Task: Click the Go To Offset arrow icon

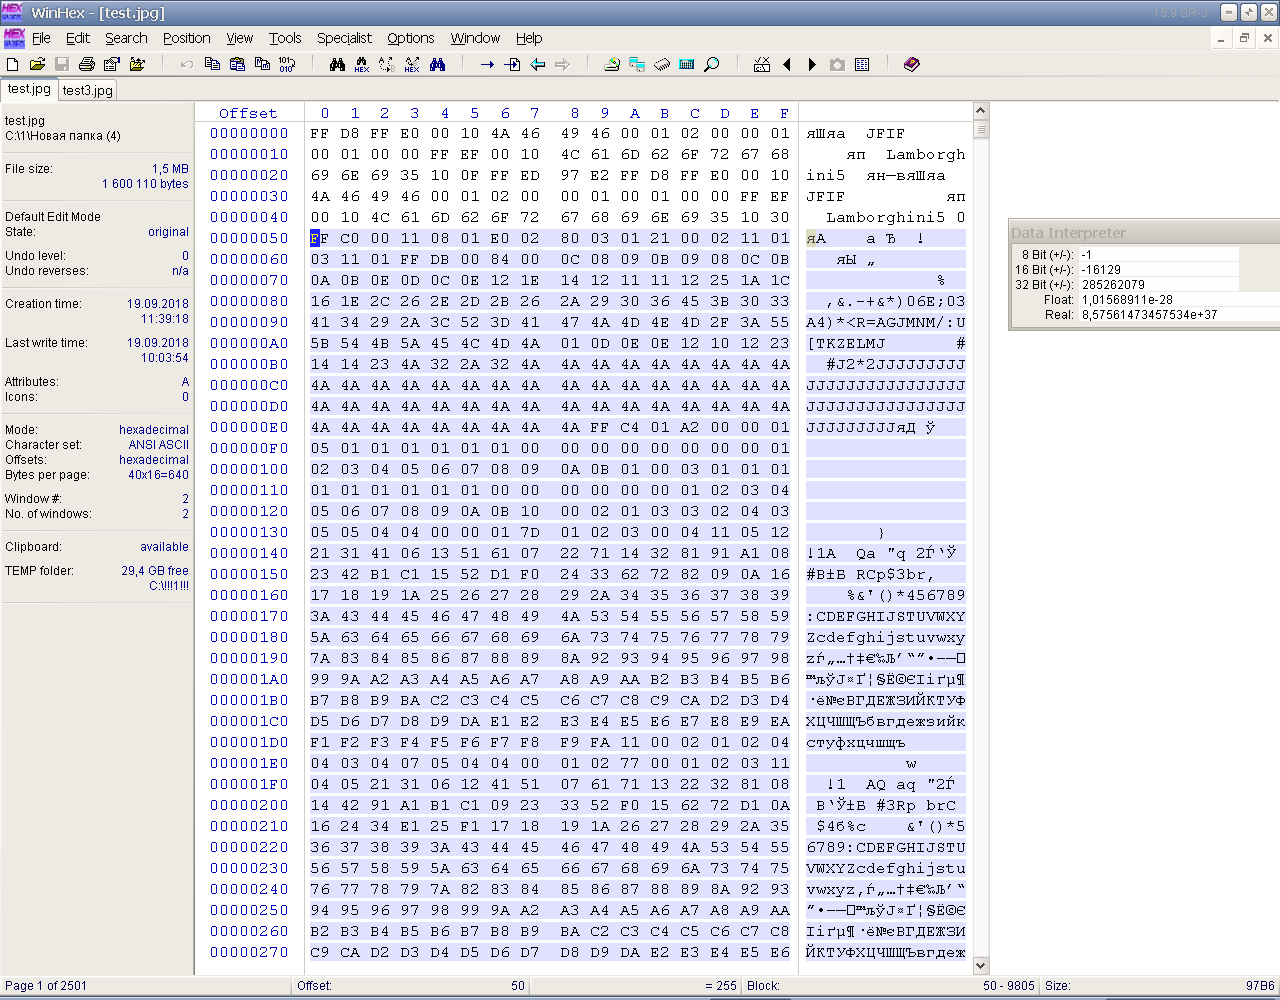Action: coord(487,64)
